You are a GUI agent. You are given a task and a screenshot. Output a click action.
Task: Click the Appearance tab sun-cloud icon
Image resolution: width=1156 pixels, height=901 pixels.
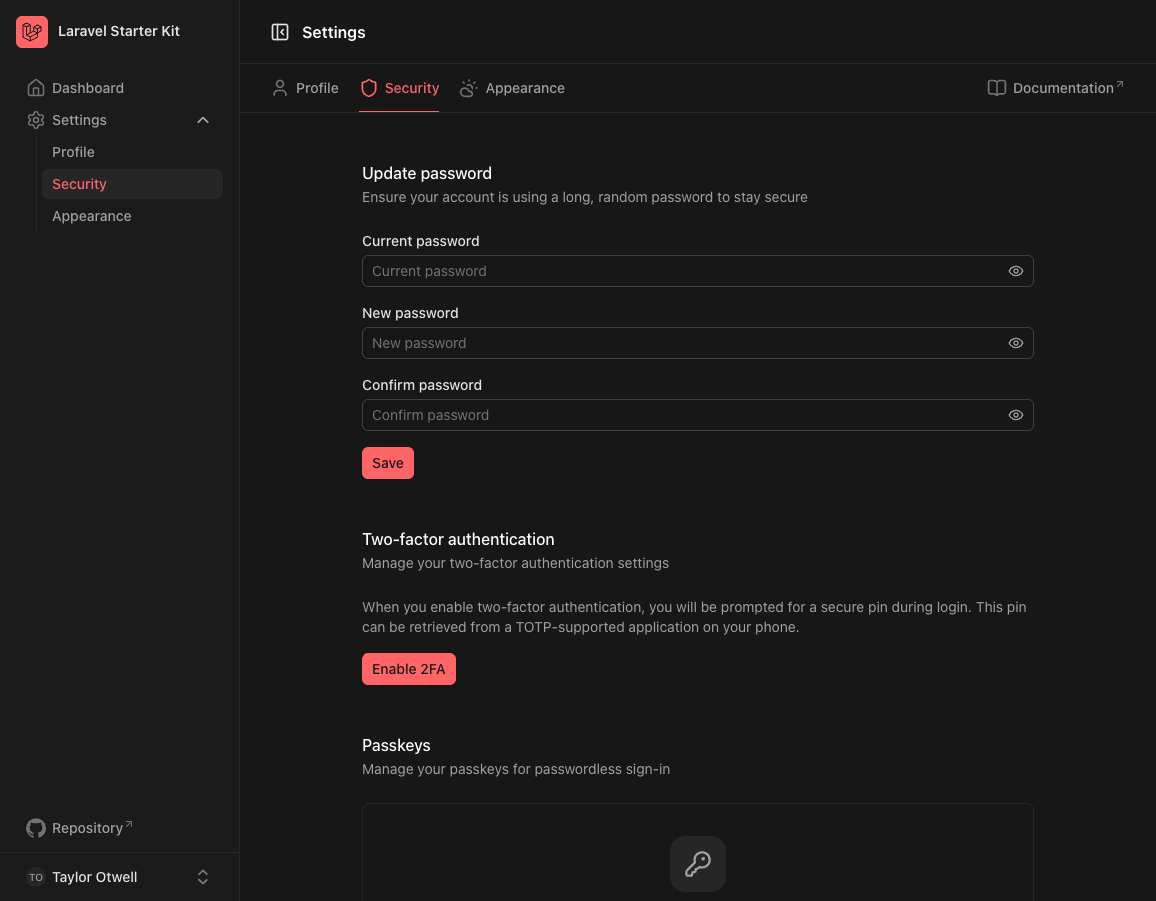[x=469, y=88]
